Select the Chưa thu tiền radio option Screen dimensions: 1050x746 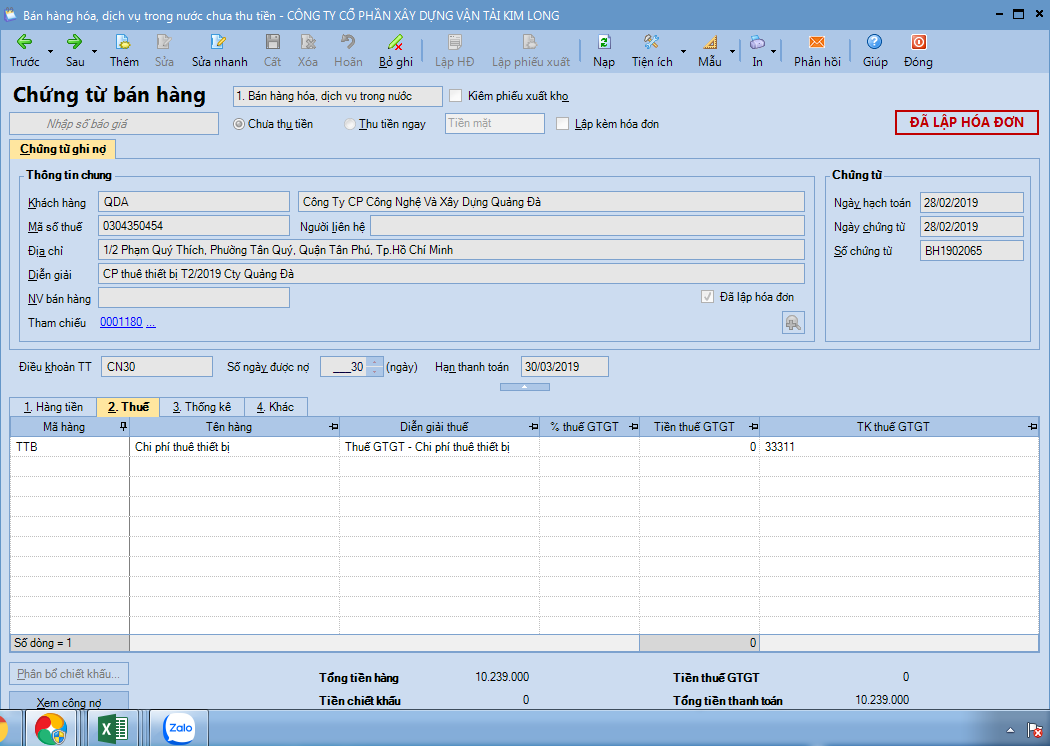(x=238, y=124)
